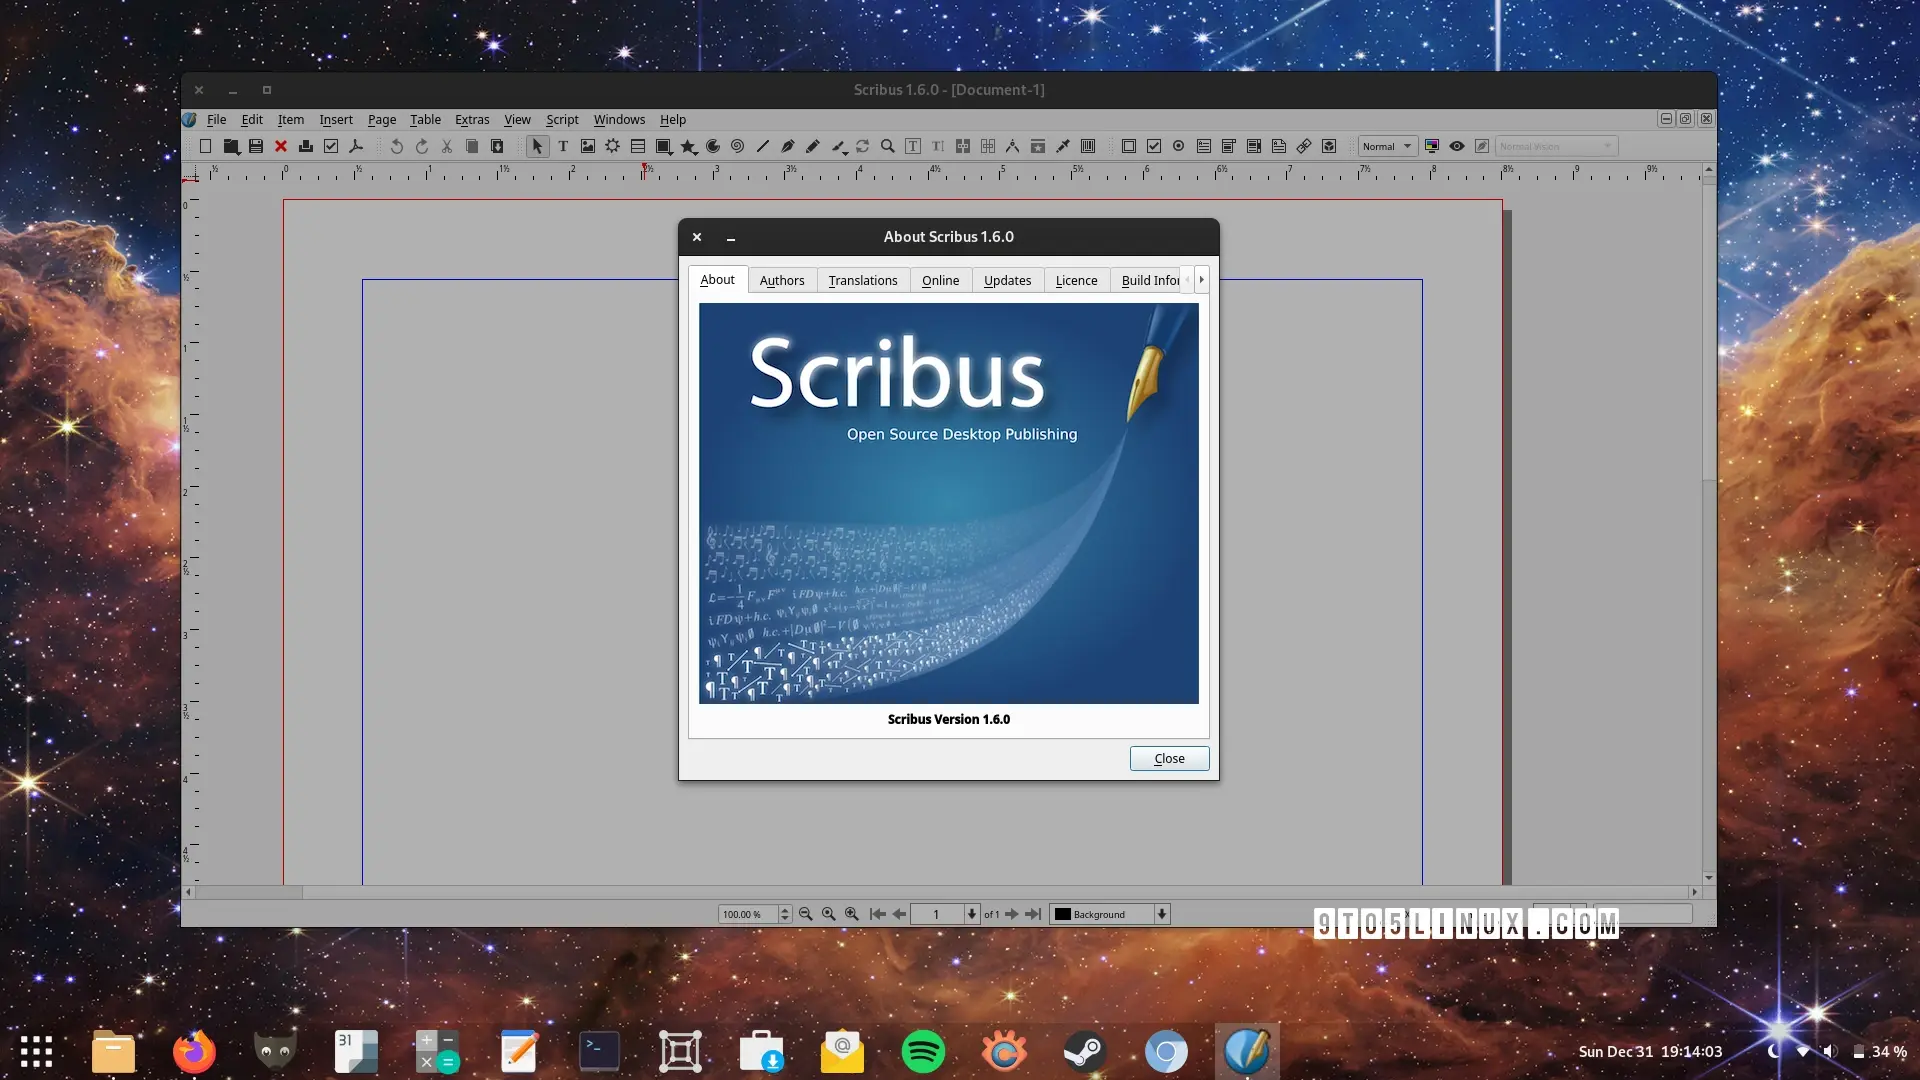The width and height of the screenshot is (1920, 1080).
Task: Click the New document icon
Action: click(205, 146)
